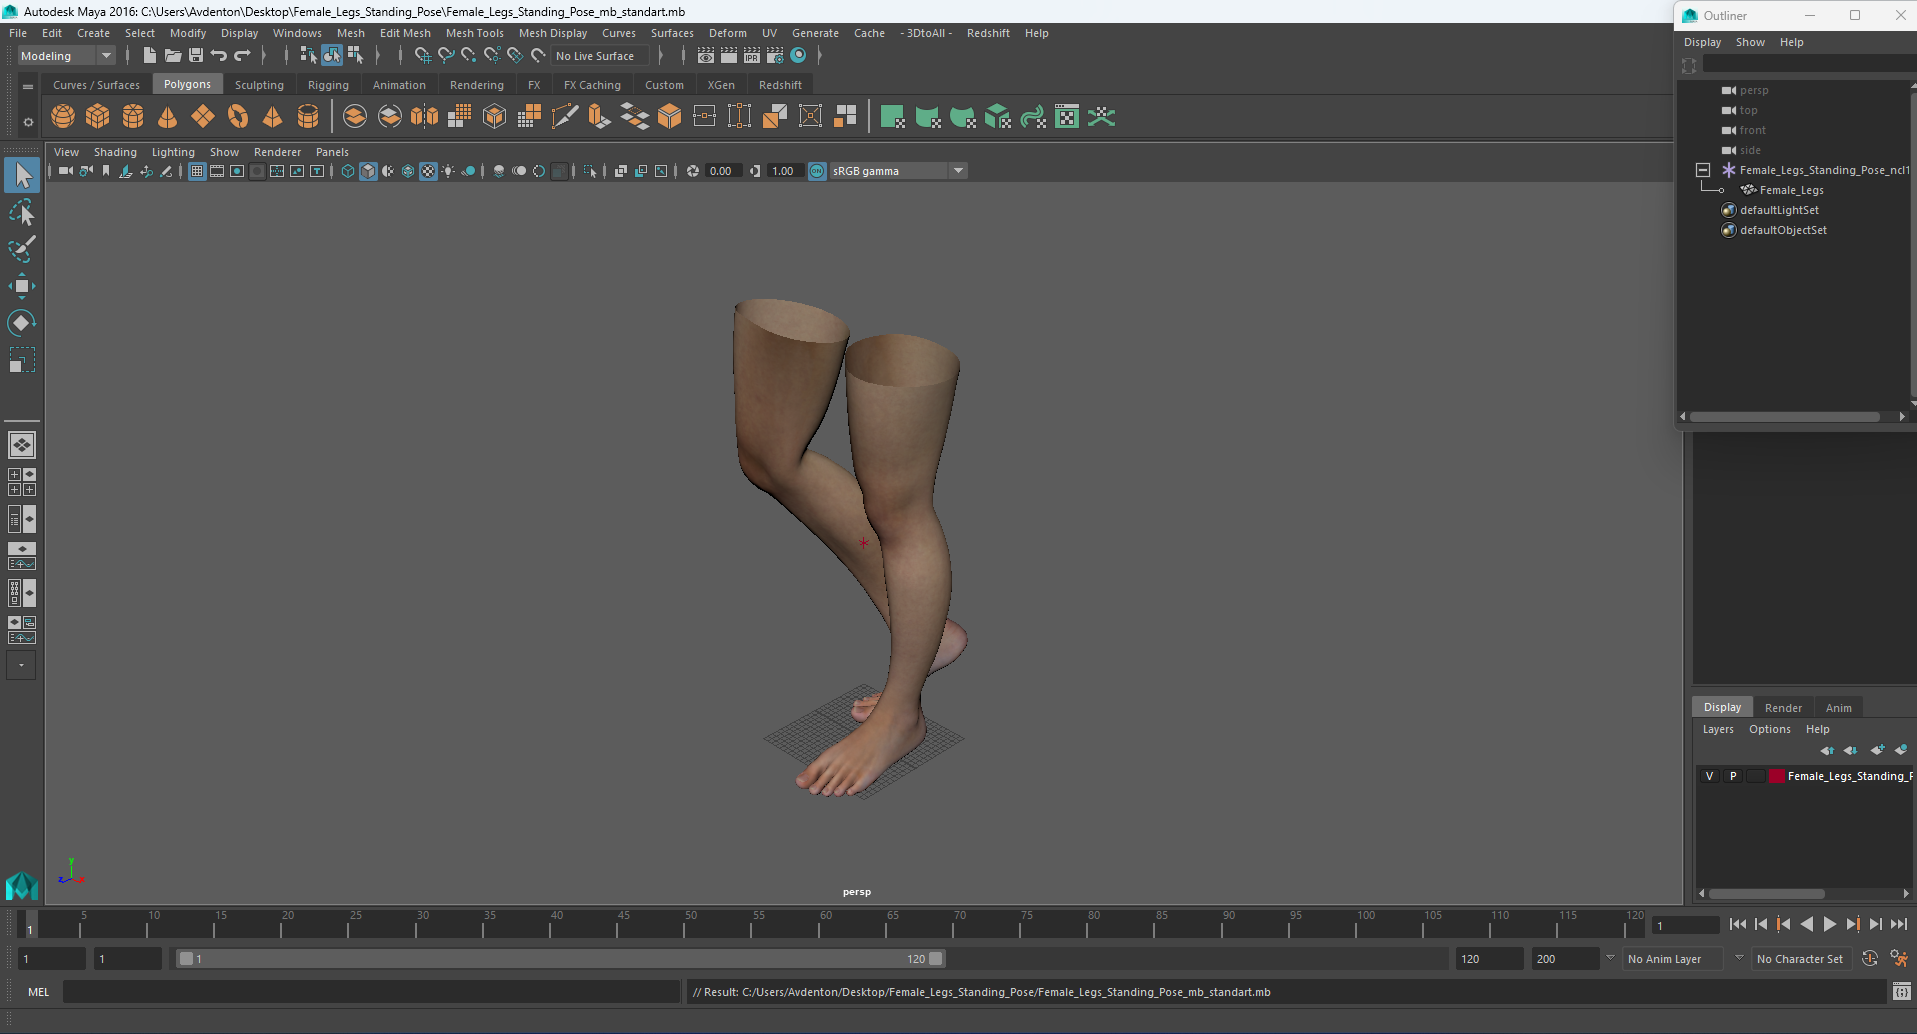Create a polygon torus from the shelf
Screen dimensions: 1917x1034
(238, 117)
